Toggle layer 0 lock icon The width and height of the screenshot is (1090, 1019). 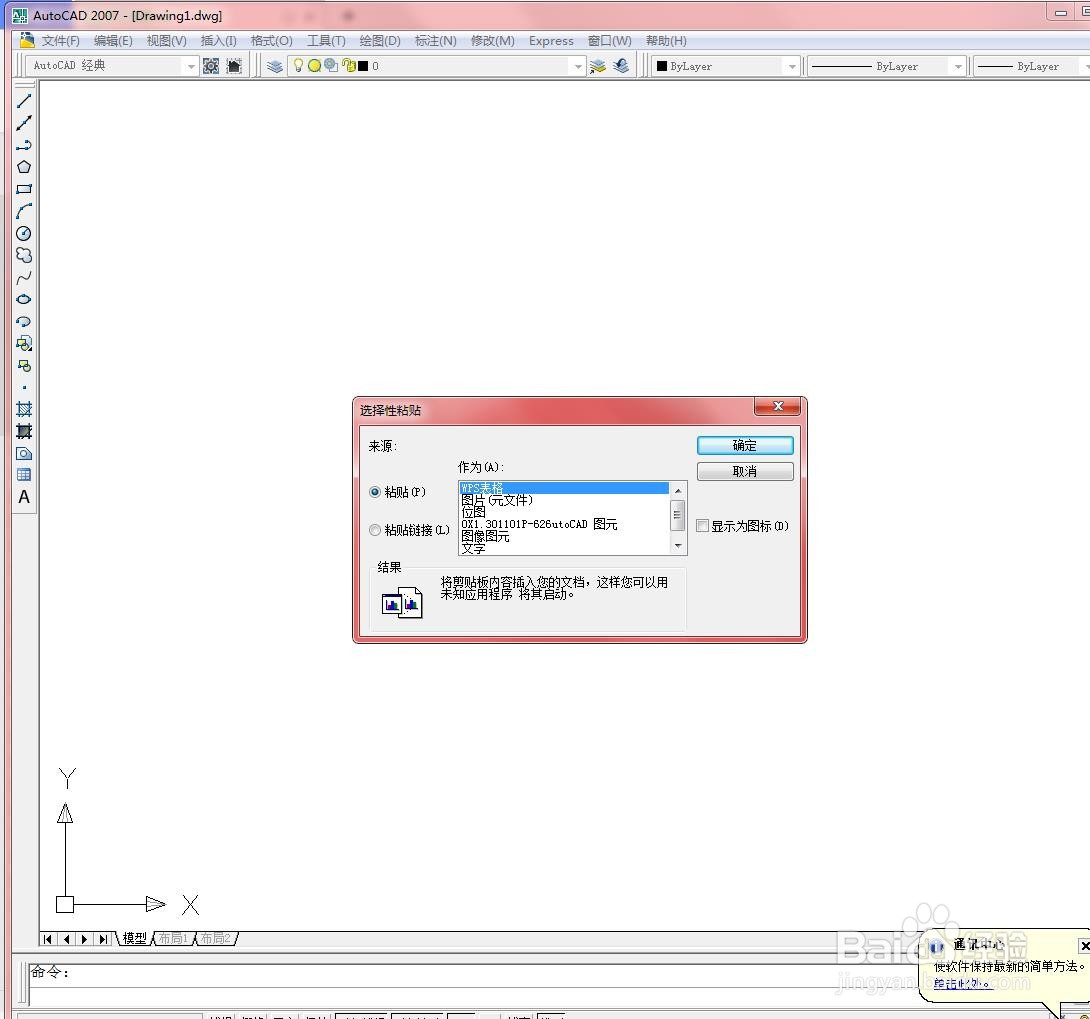tap(348, 66)
